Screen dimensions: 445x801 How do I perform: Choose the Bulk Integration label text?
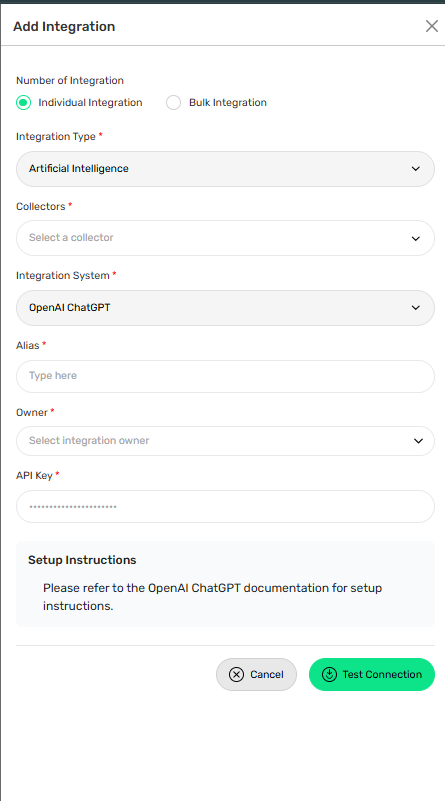click(x=228, y=103)
